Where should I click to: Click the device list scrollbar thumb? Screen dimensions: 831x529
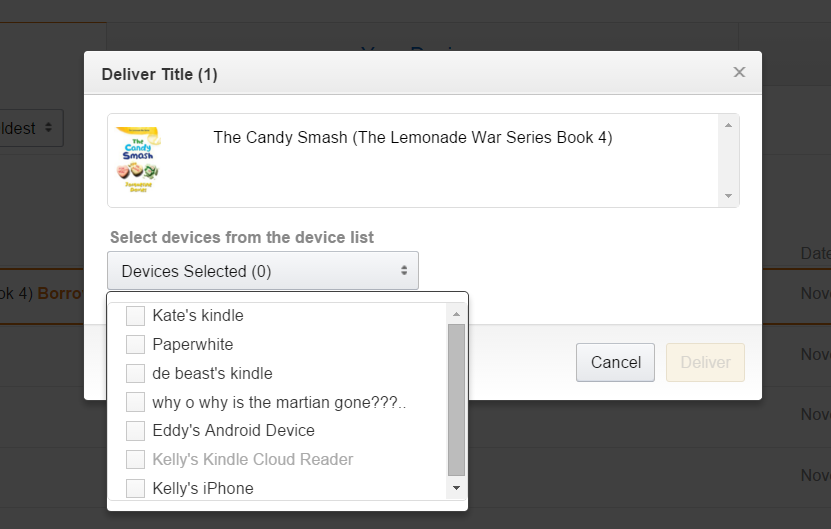(x=456, y=398)
